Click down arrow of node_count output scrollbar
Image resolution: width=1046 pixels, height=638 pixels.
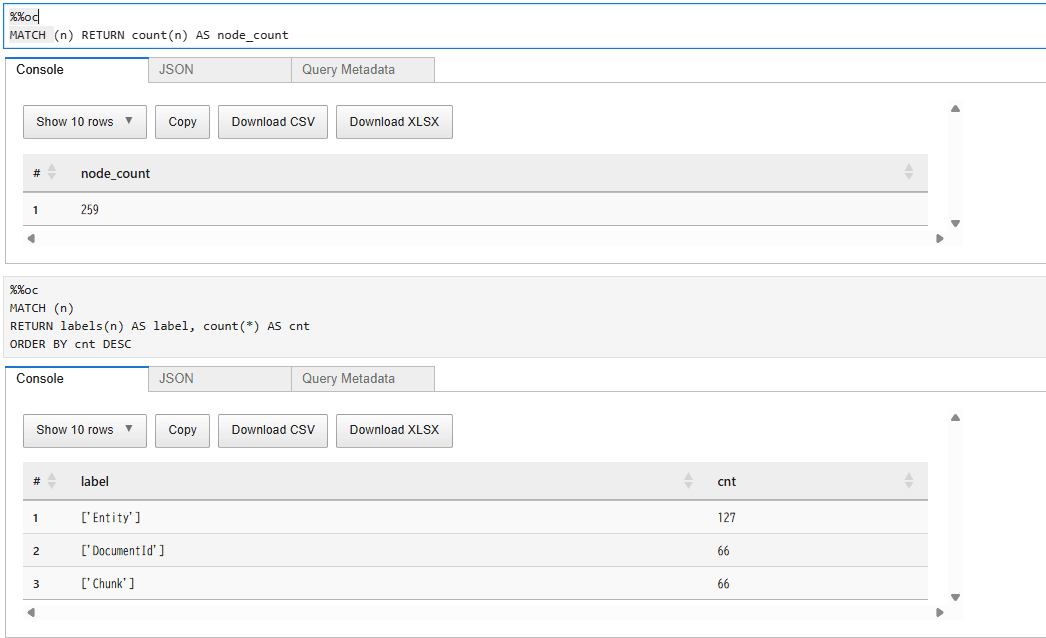(x=955, y=224)
